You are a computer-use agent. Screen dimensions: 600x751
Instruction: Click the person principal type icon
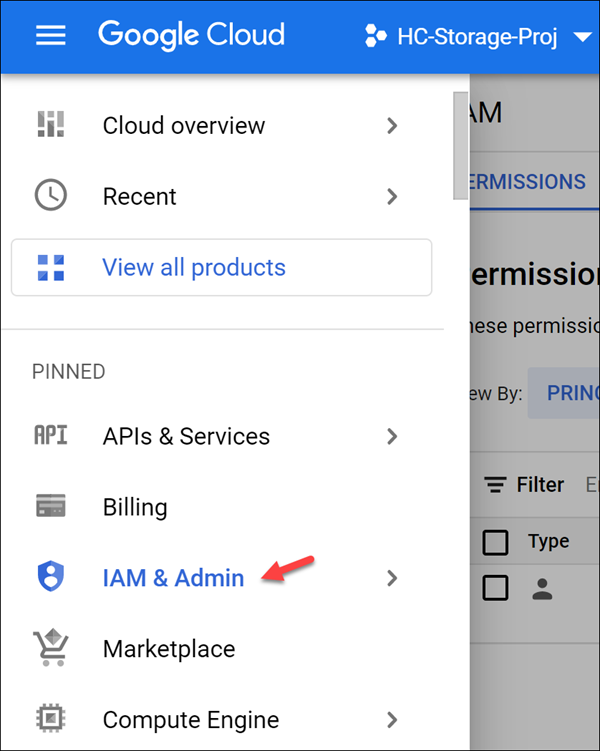542,589
